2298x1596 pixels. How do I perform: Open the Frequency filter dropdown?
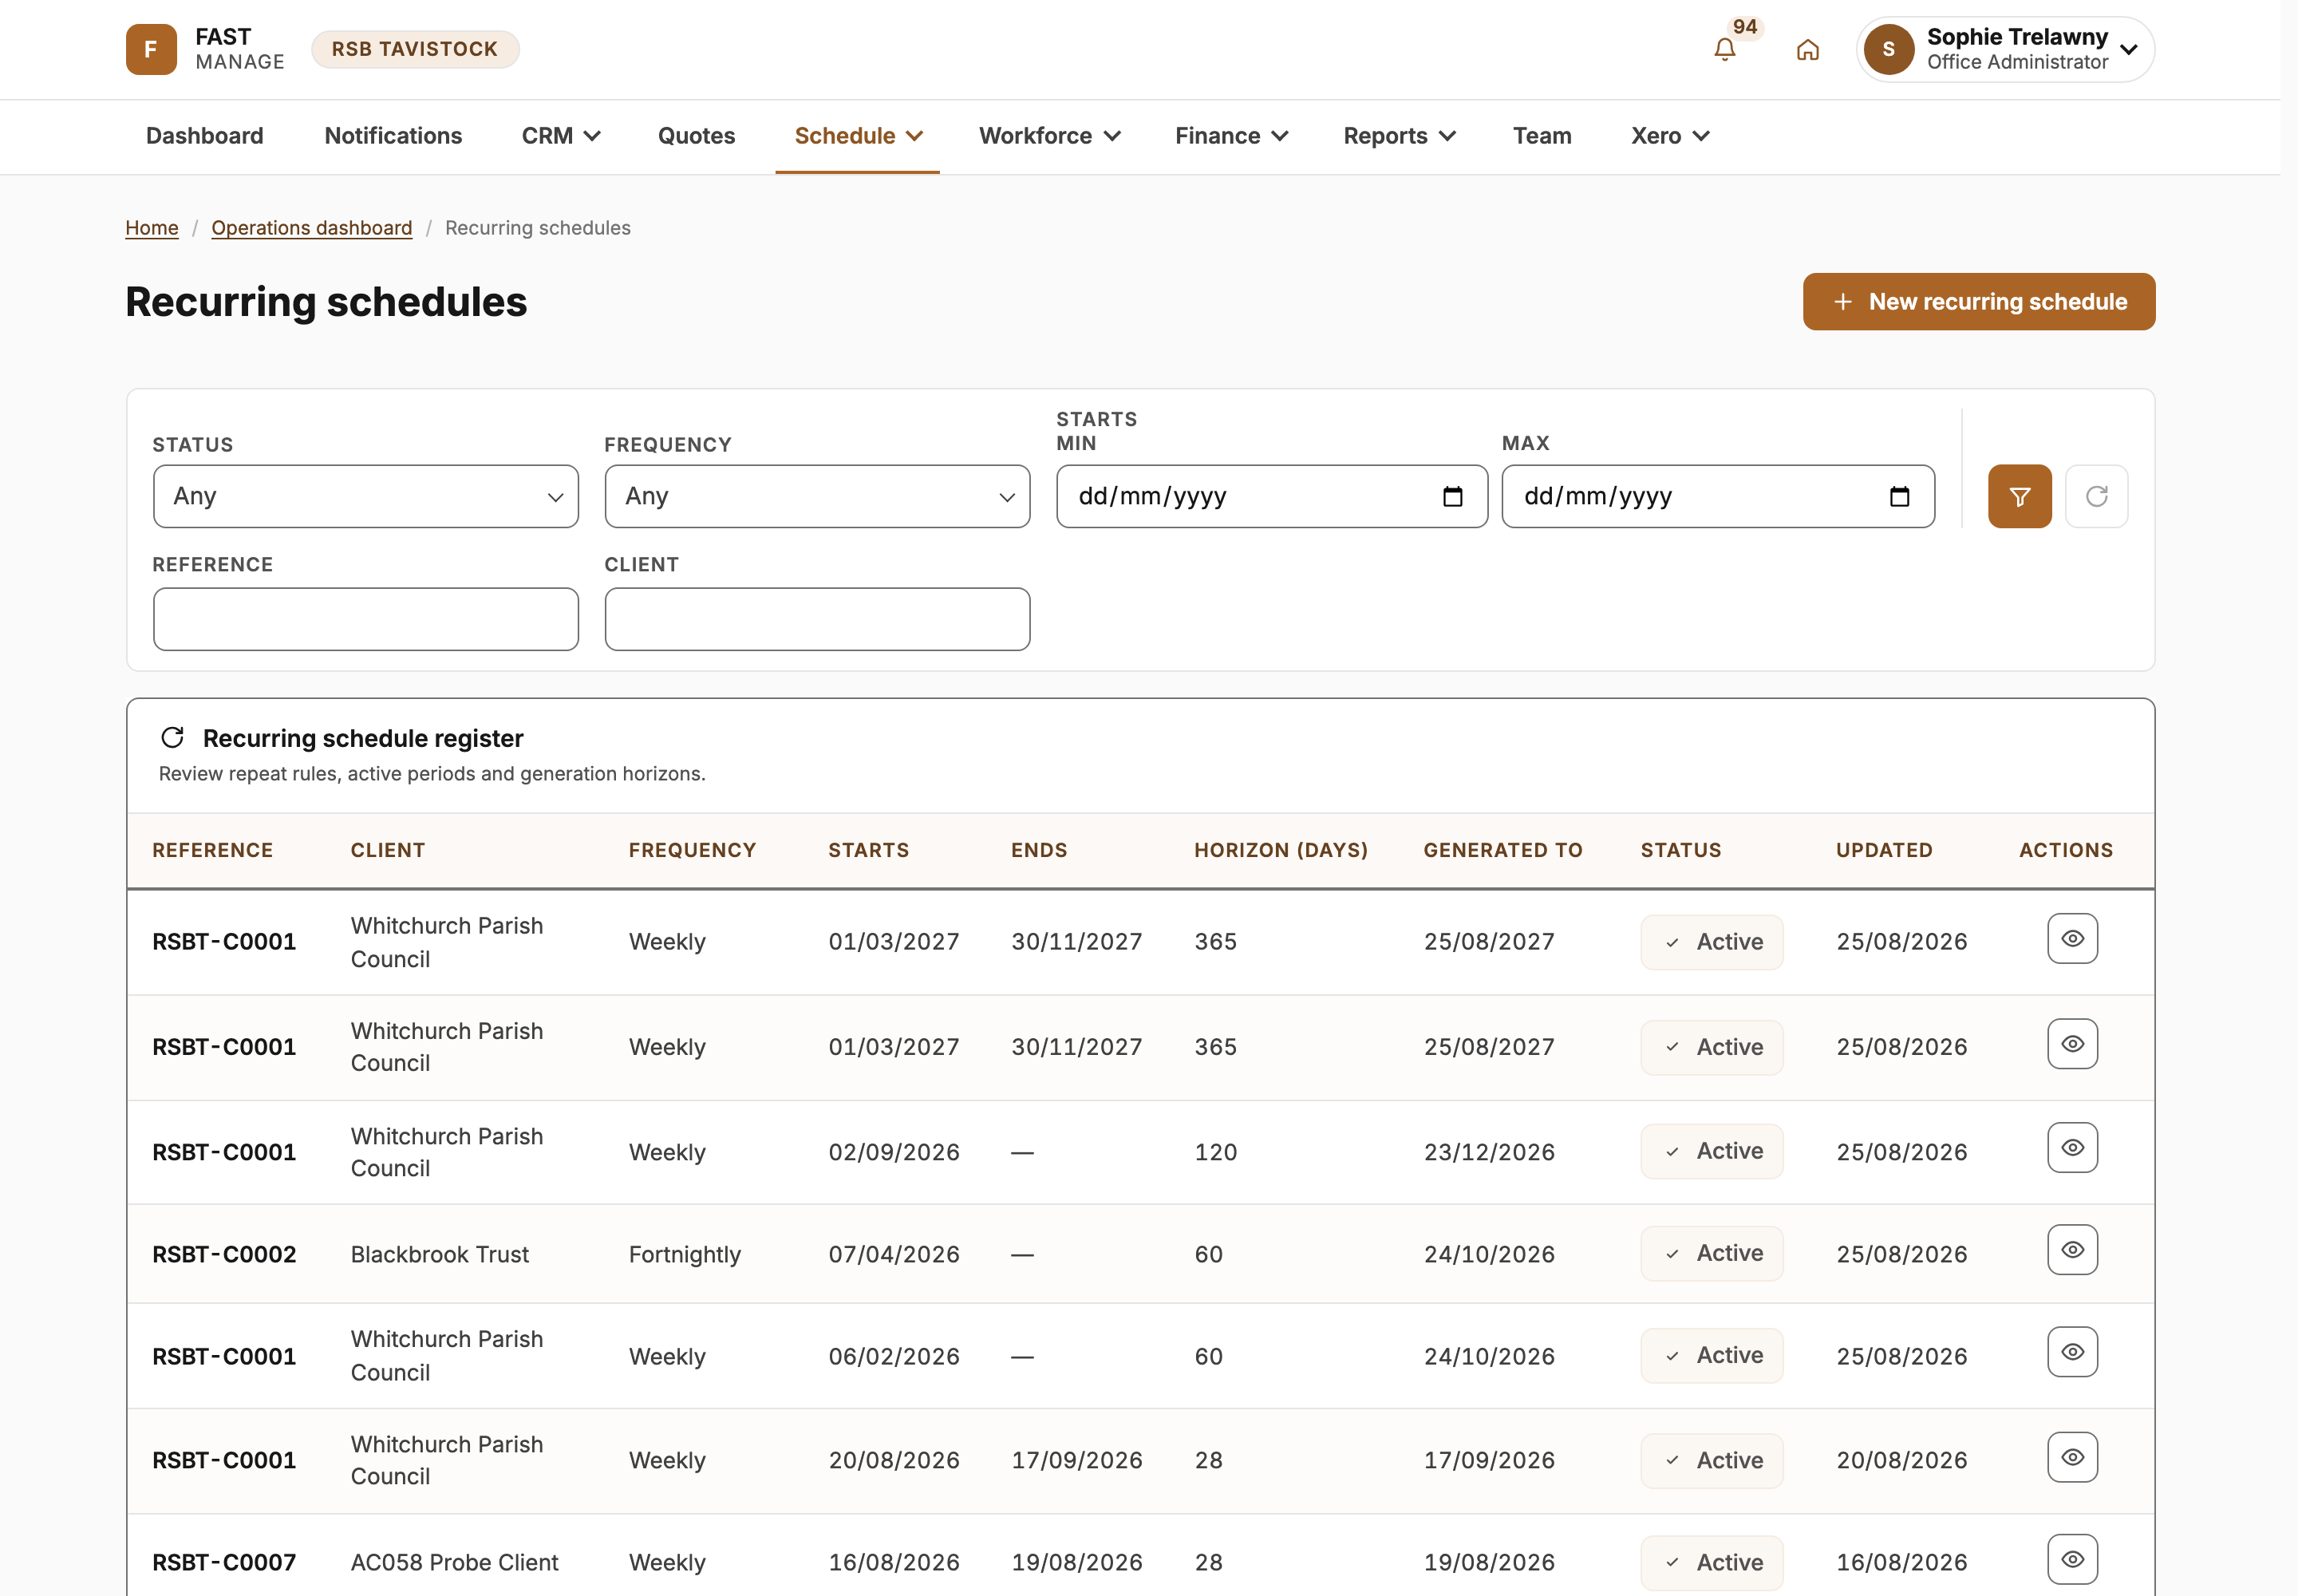817,496
